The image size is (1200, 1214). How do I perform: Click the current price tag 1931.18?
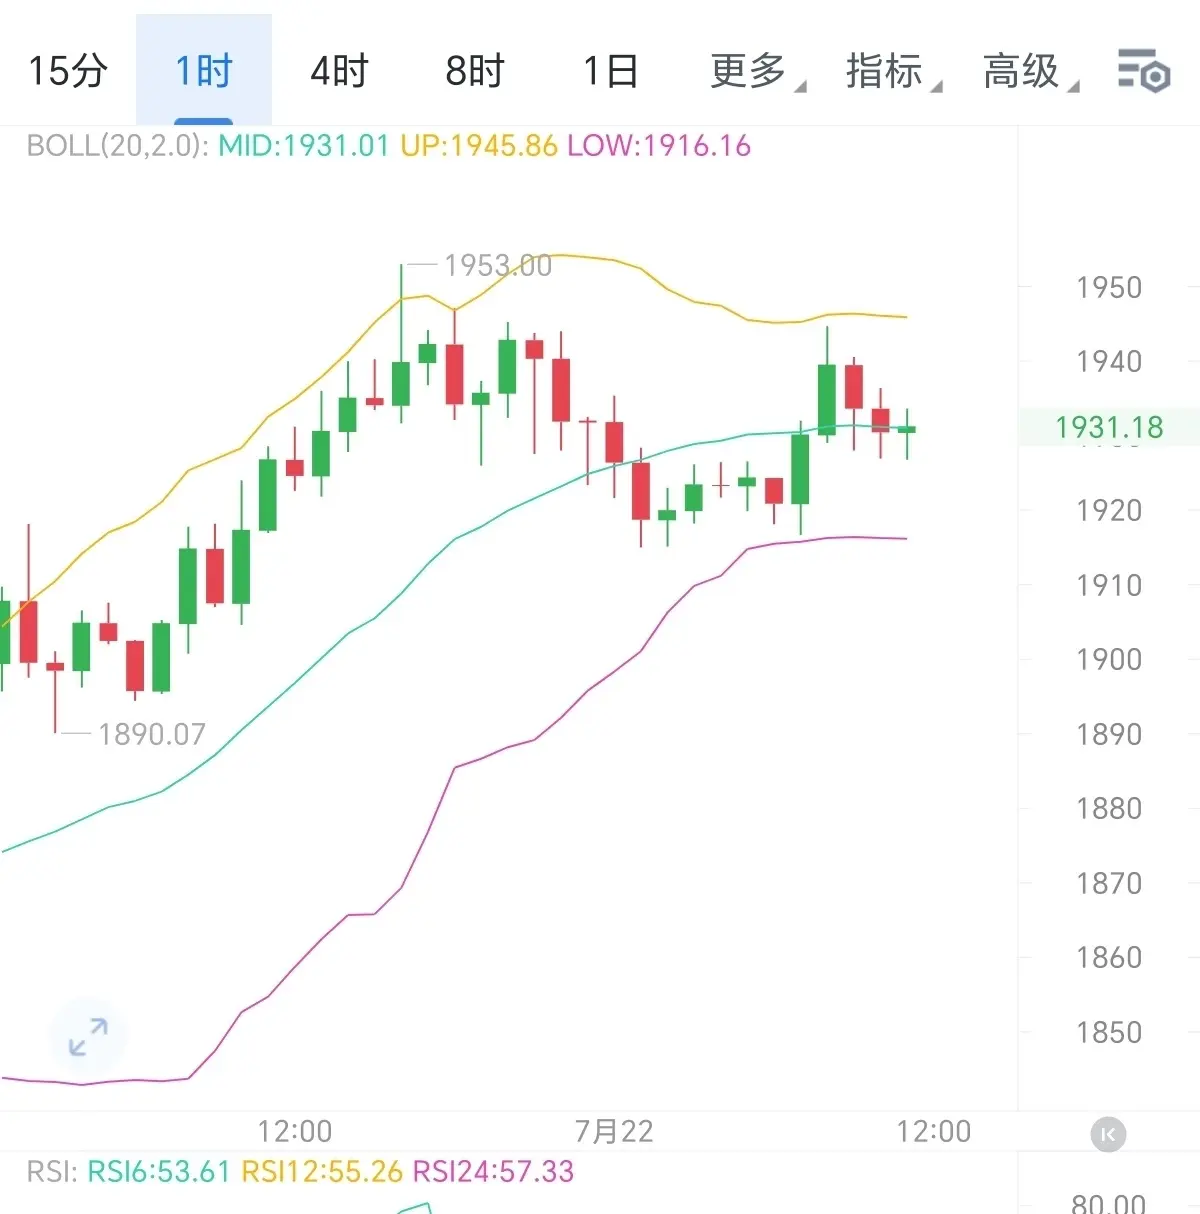[x=1109, y=428]
